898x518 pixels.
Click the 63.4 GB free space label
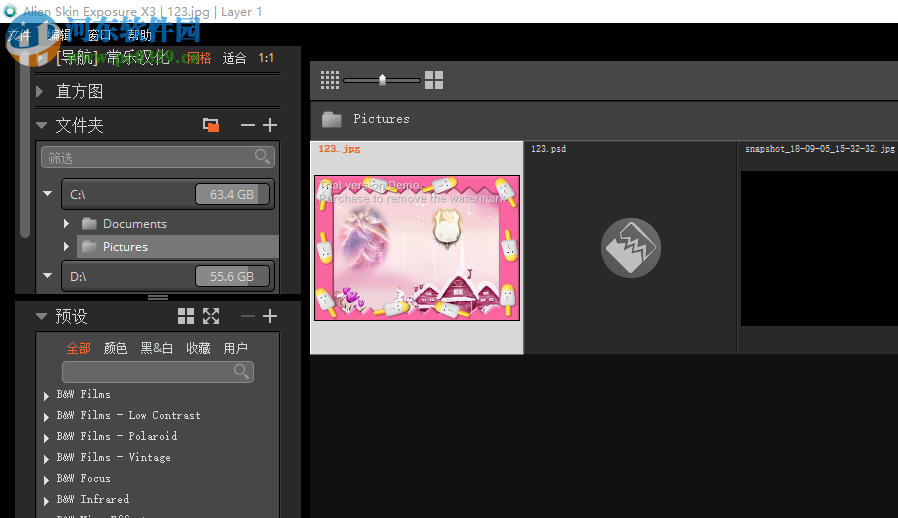(232, 194)
